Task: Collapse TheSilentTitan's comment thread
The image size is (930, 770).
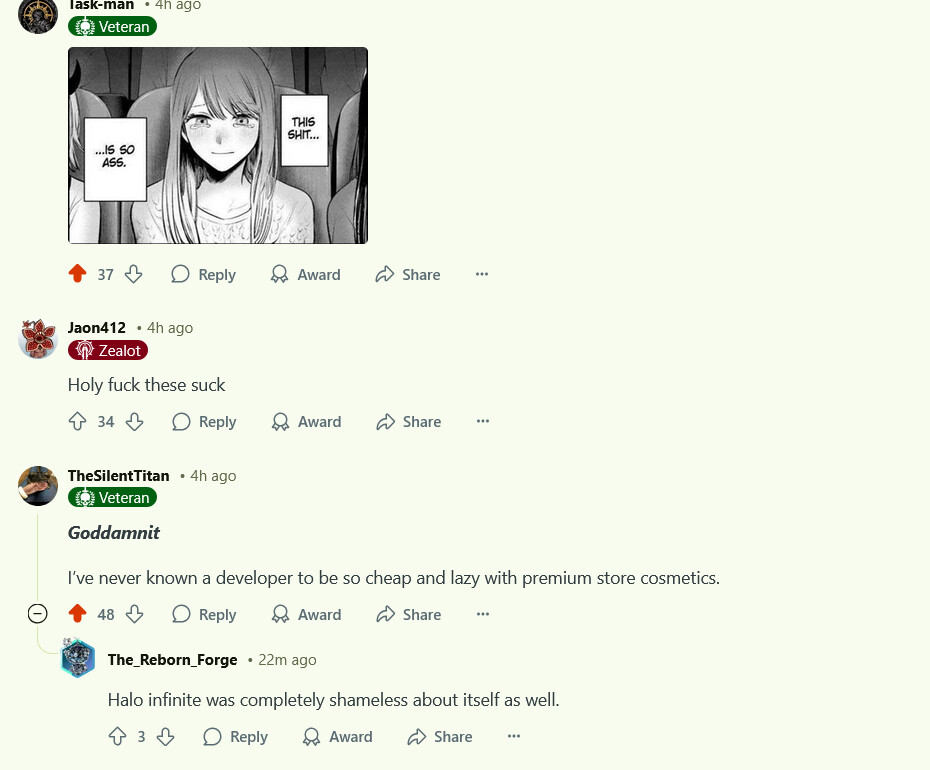Action: [37, 613]
